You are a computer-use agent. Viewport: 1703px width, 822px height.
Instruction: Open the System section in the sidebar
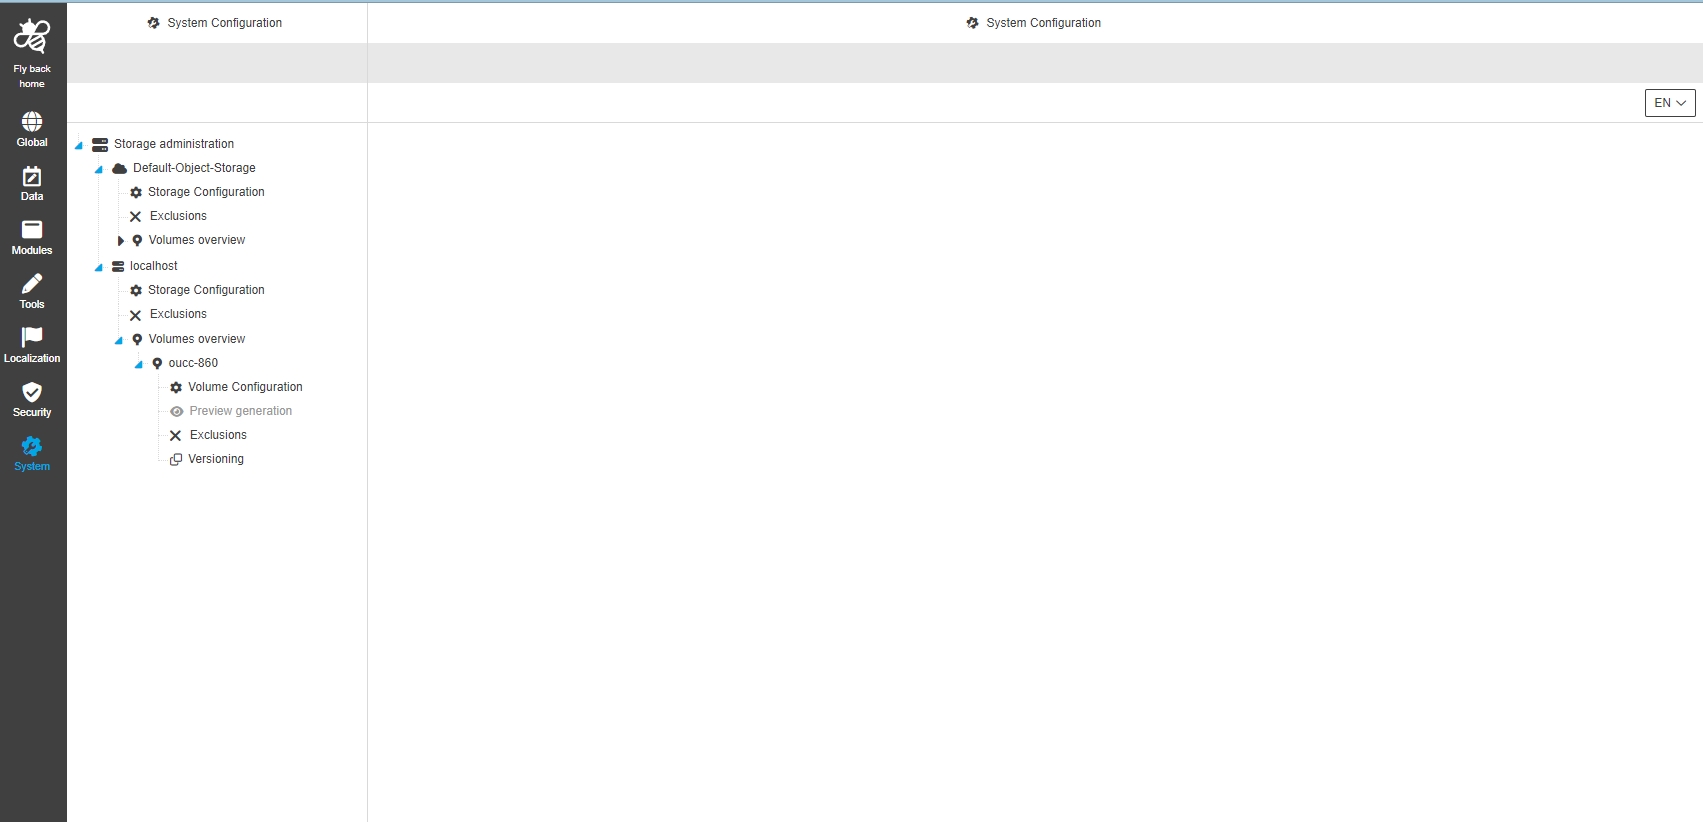point(32,453)
